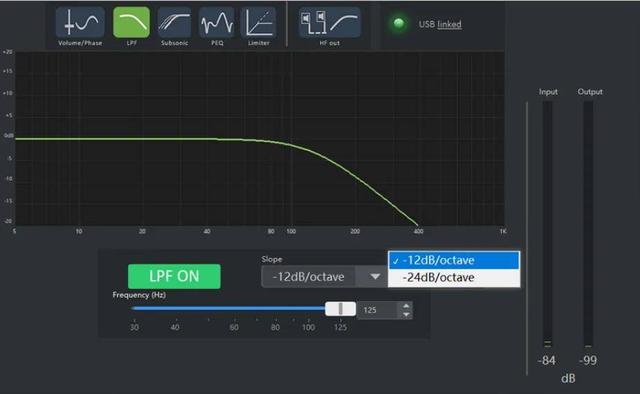Click the Output level meter bar

coord(588,224)
